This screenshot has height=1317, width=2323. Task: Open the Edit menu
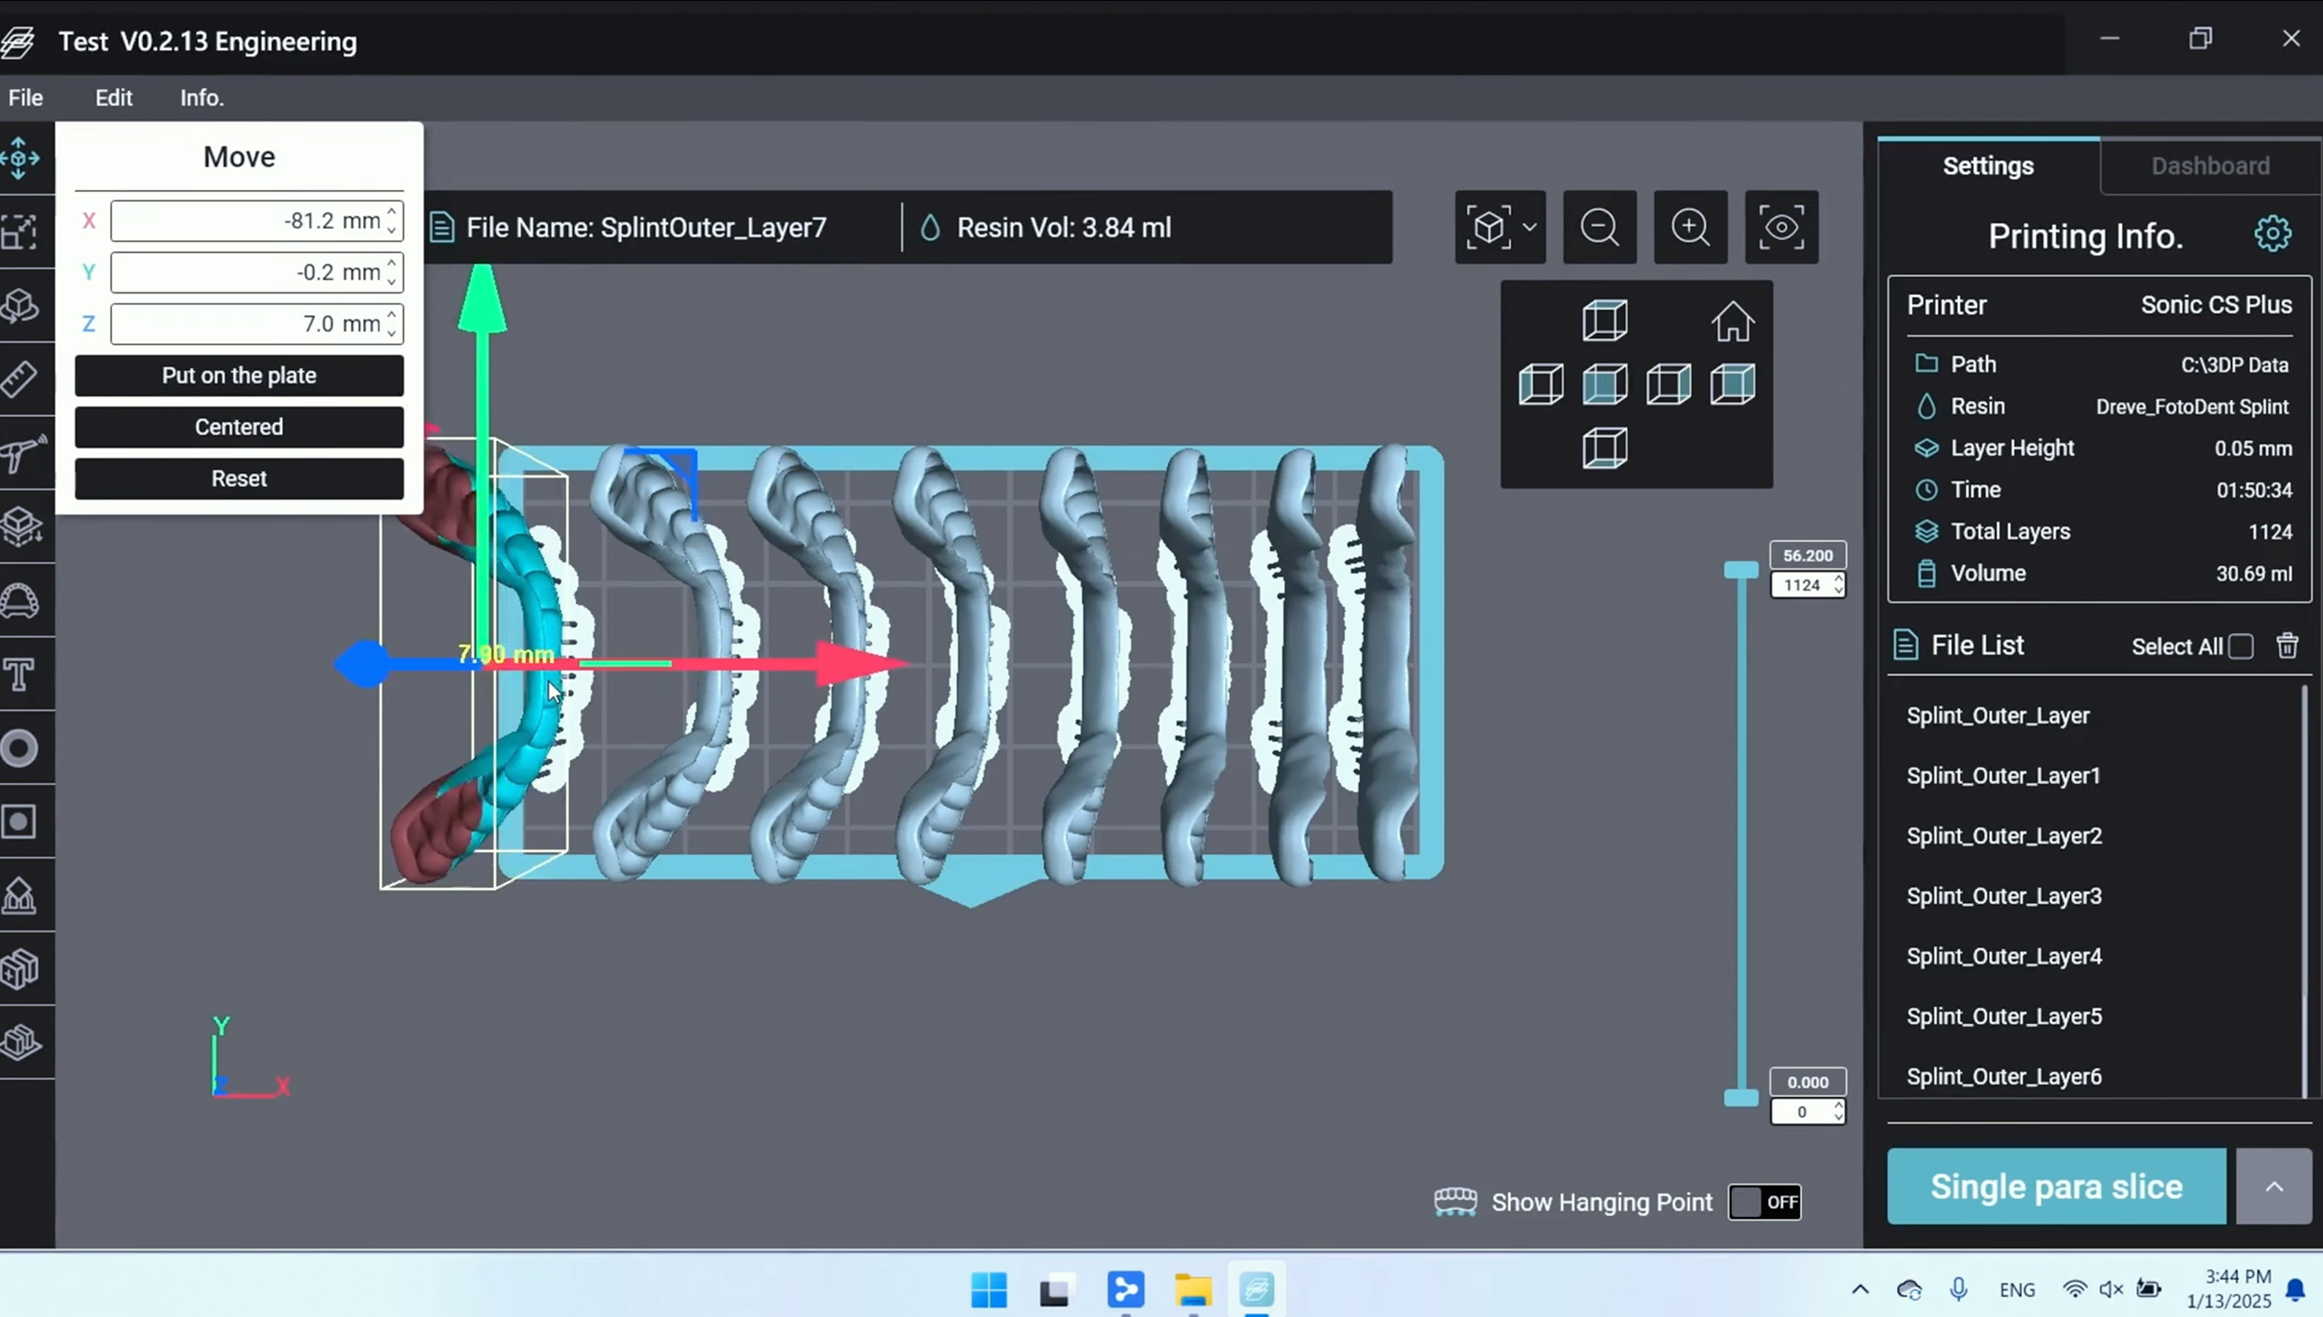(x=113, y=98)
